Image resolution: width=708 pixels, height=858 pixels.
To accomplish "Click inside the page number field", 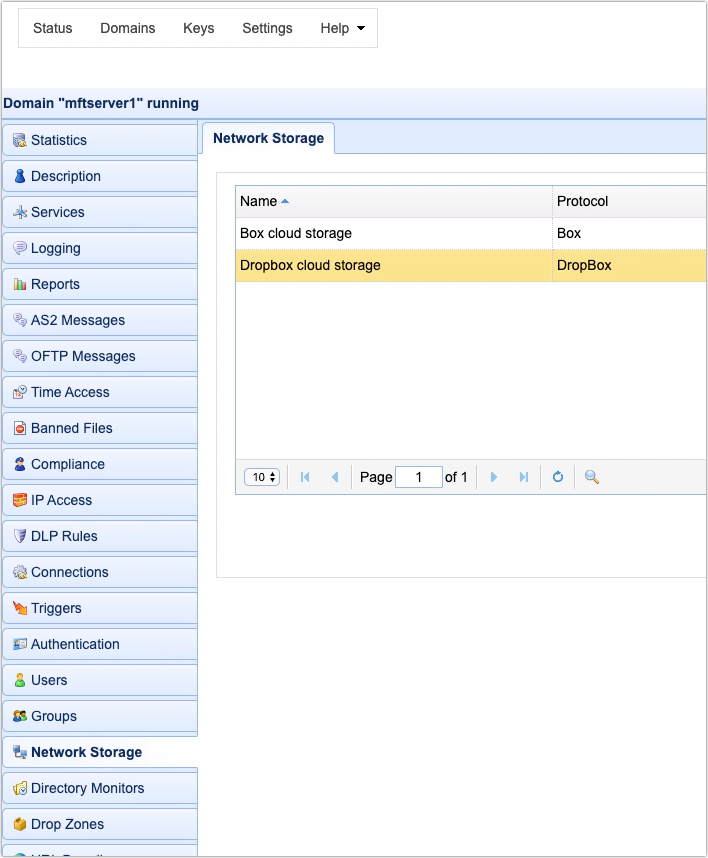I will point(418,477).
